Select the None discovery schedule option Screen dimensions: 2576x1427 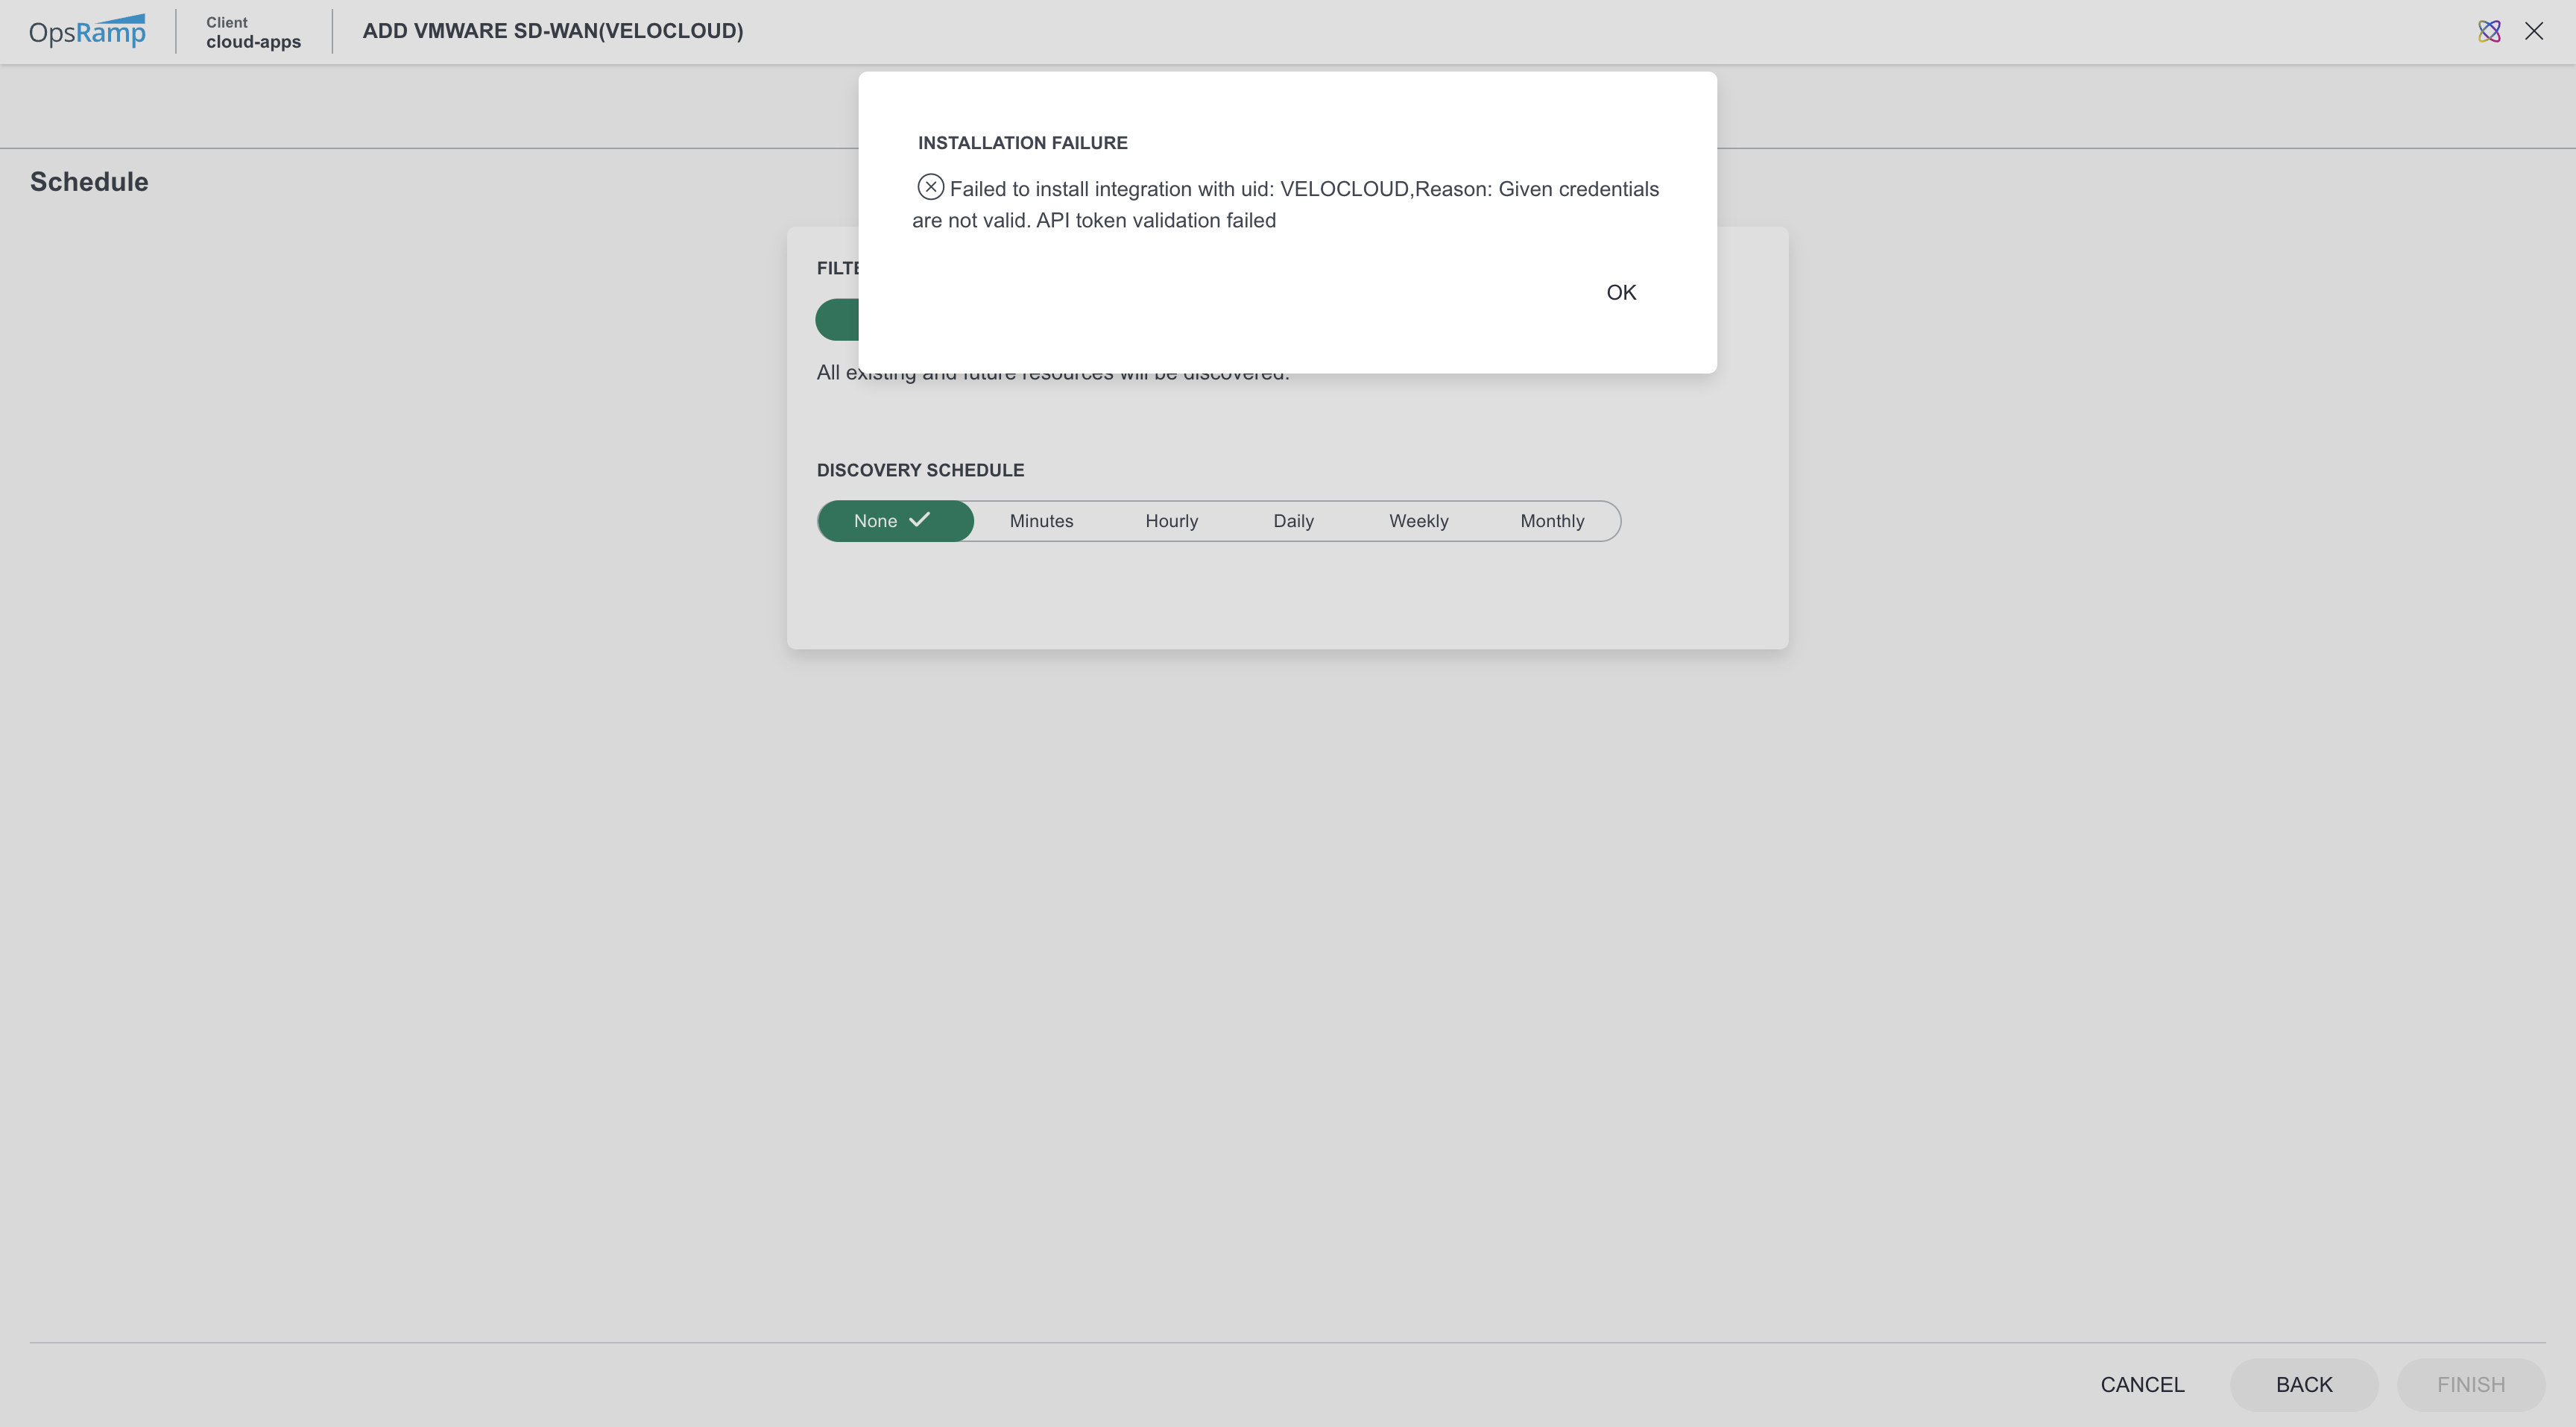895,521
